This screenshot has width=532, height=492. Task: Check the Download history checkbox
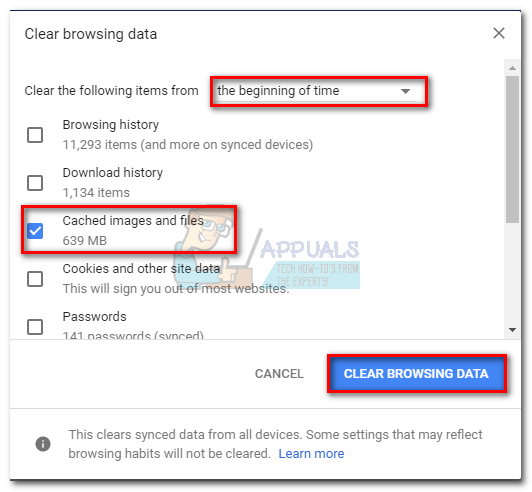pyautogui.click(x=35, y=183)
